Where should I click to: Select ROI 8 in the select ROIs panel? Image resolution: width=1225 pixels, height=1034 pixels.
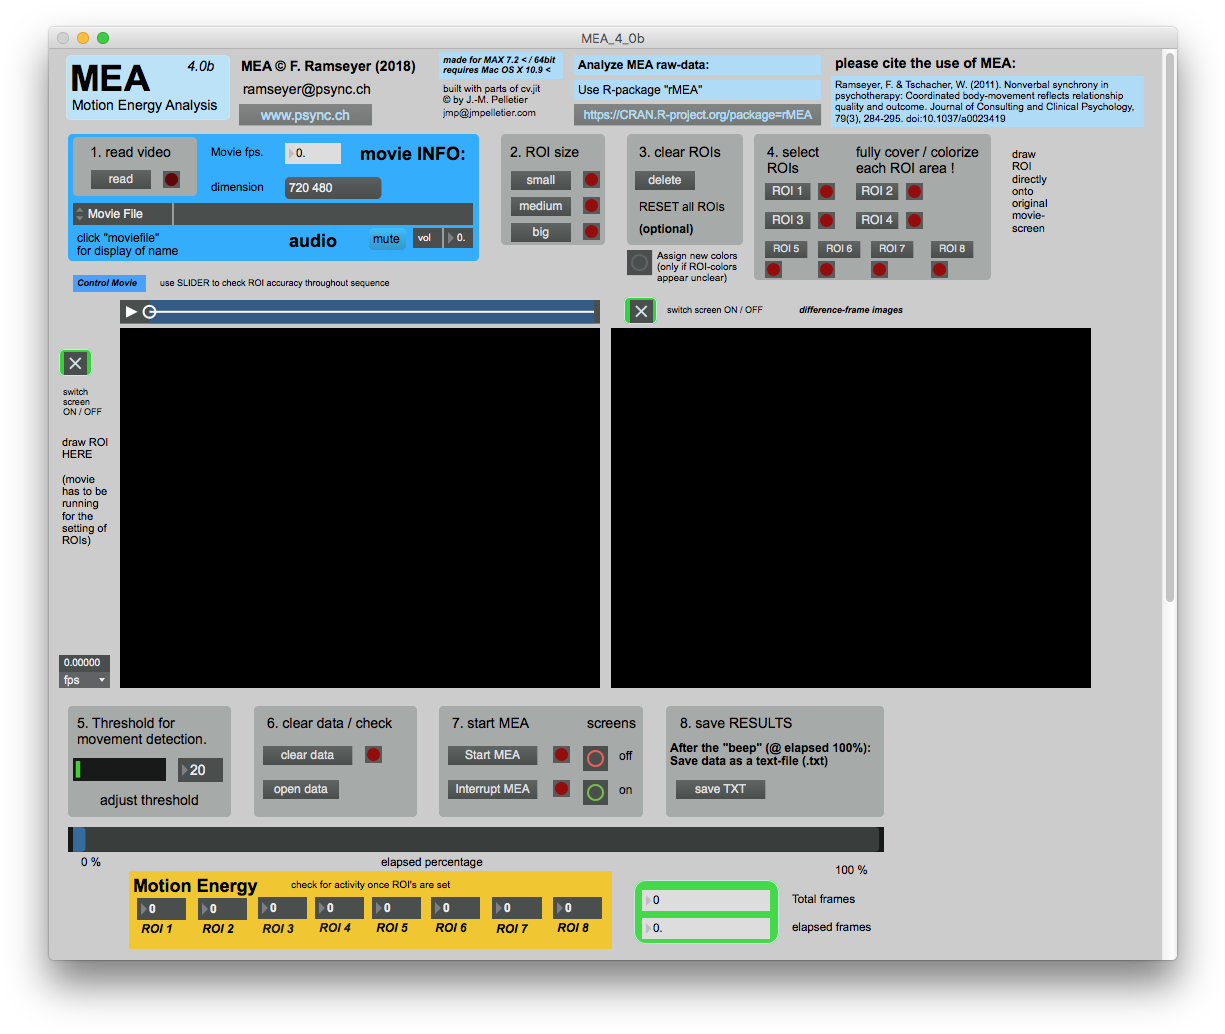951,247
